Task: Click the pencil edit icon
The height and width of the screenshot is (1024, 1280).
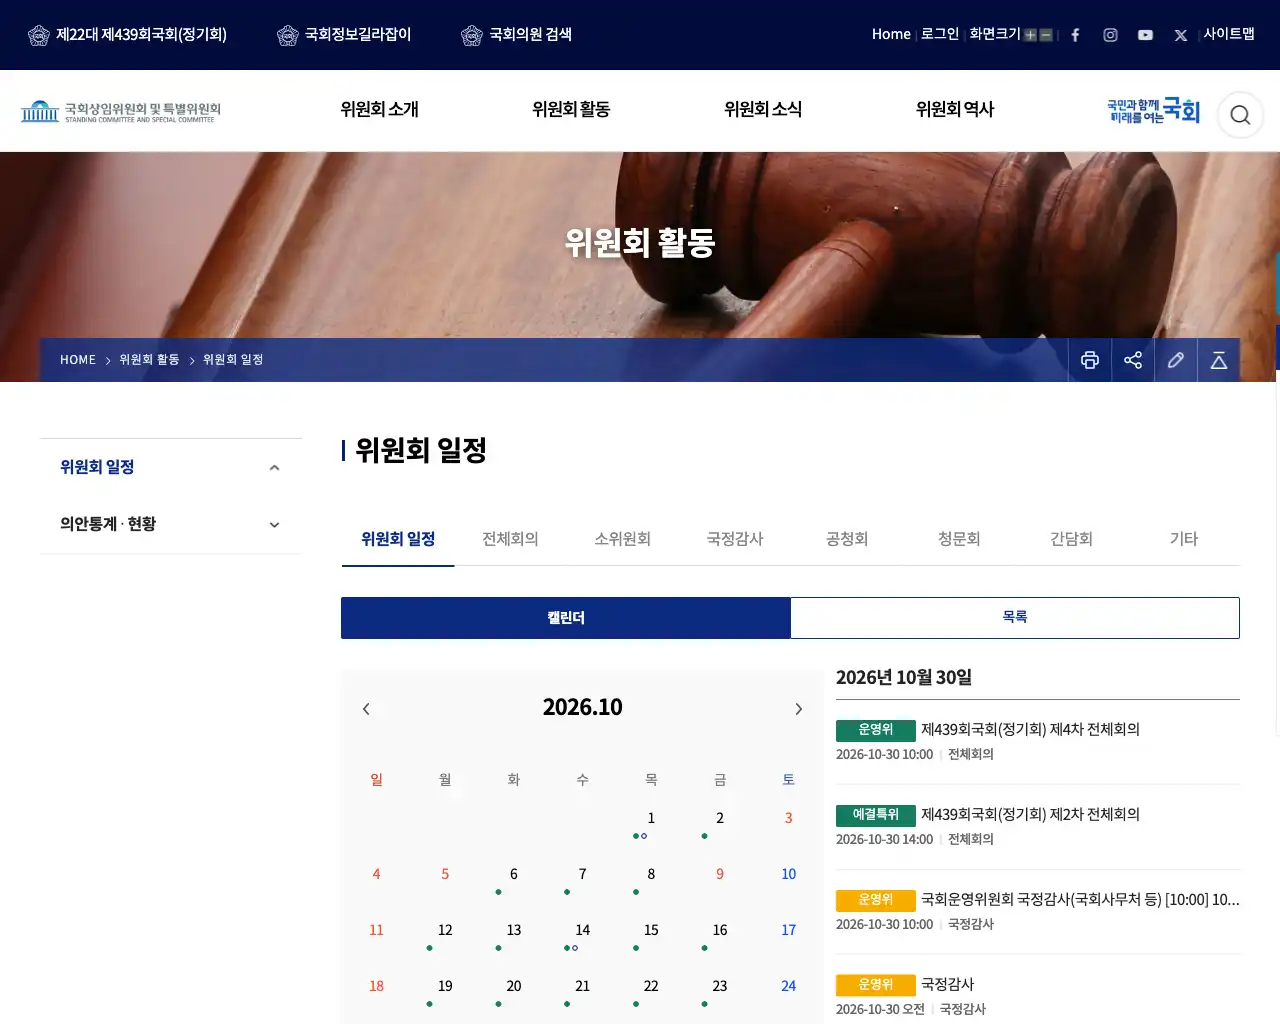Action: pyautogui.click(x=1176, y=360)
